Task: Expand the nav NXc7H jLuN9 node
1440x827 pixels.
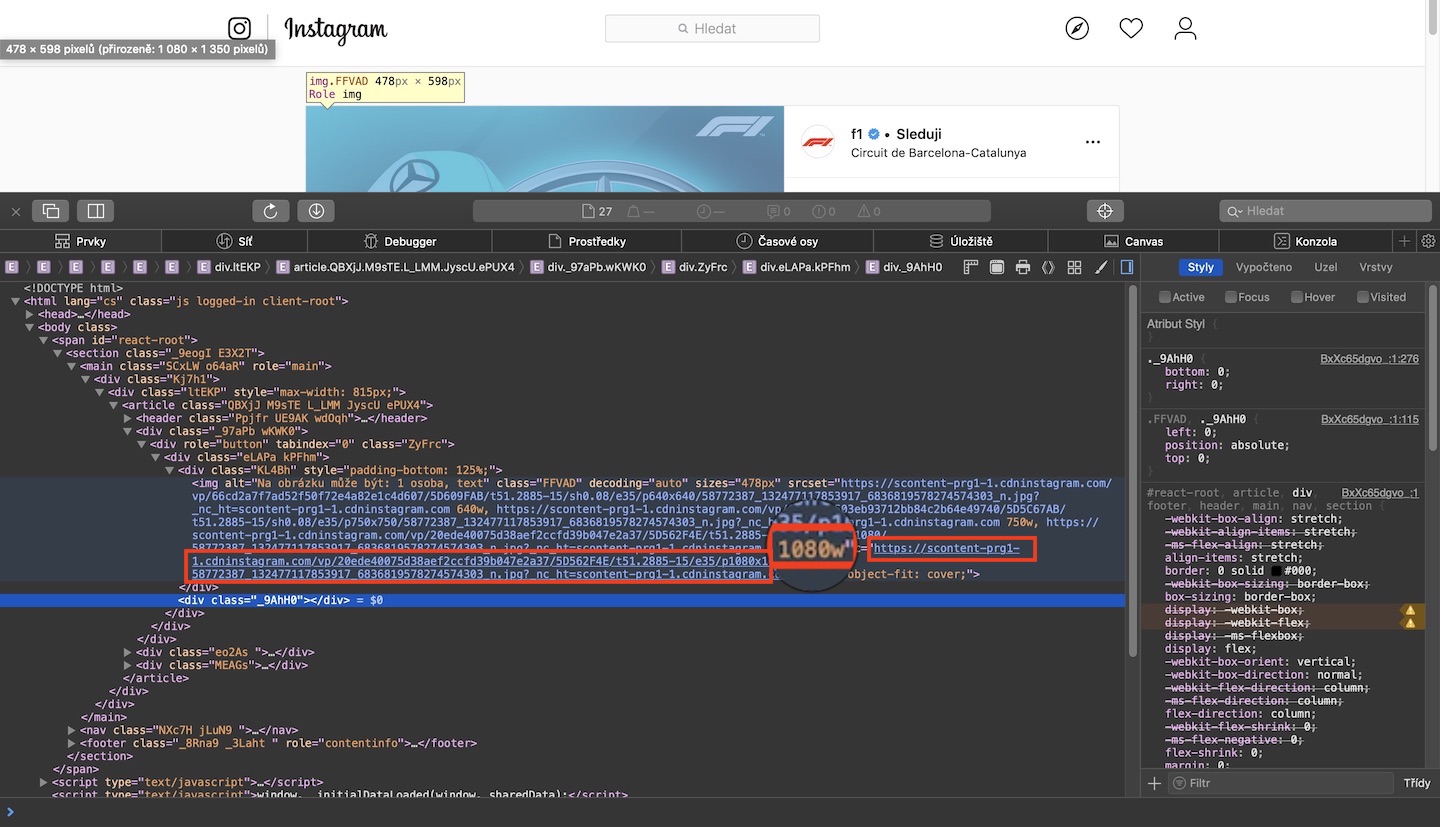Action: pos(71,730)
